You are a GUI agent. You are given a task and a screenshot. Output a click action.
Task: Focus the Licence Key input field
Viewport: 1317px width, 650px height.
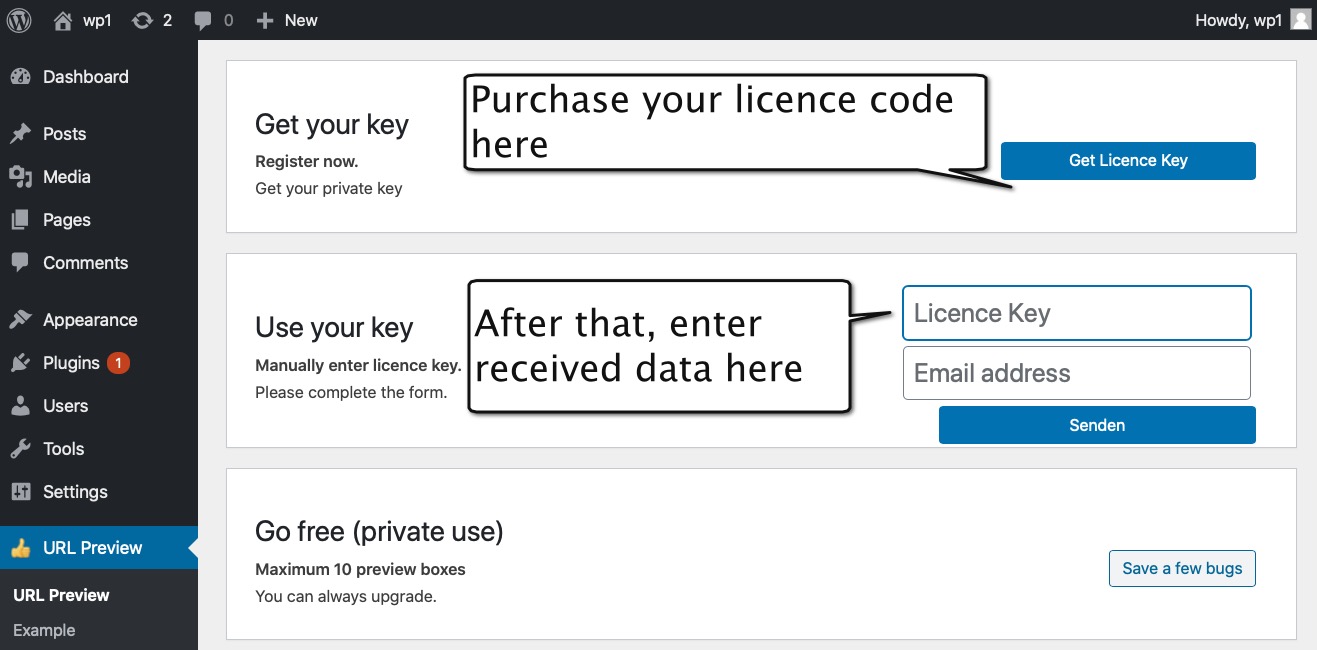coord(1077,313)
